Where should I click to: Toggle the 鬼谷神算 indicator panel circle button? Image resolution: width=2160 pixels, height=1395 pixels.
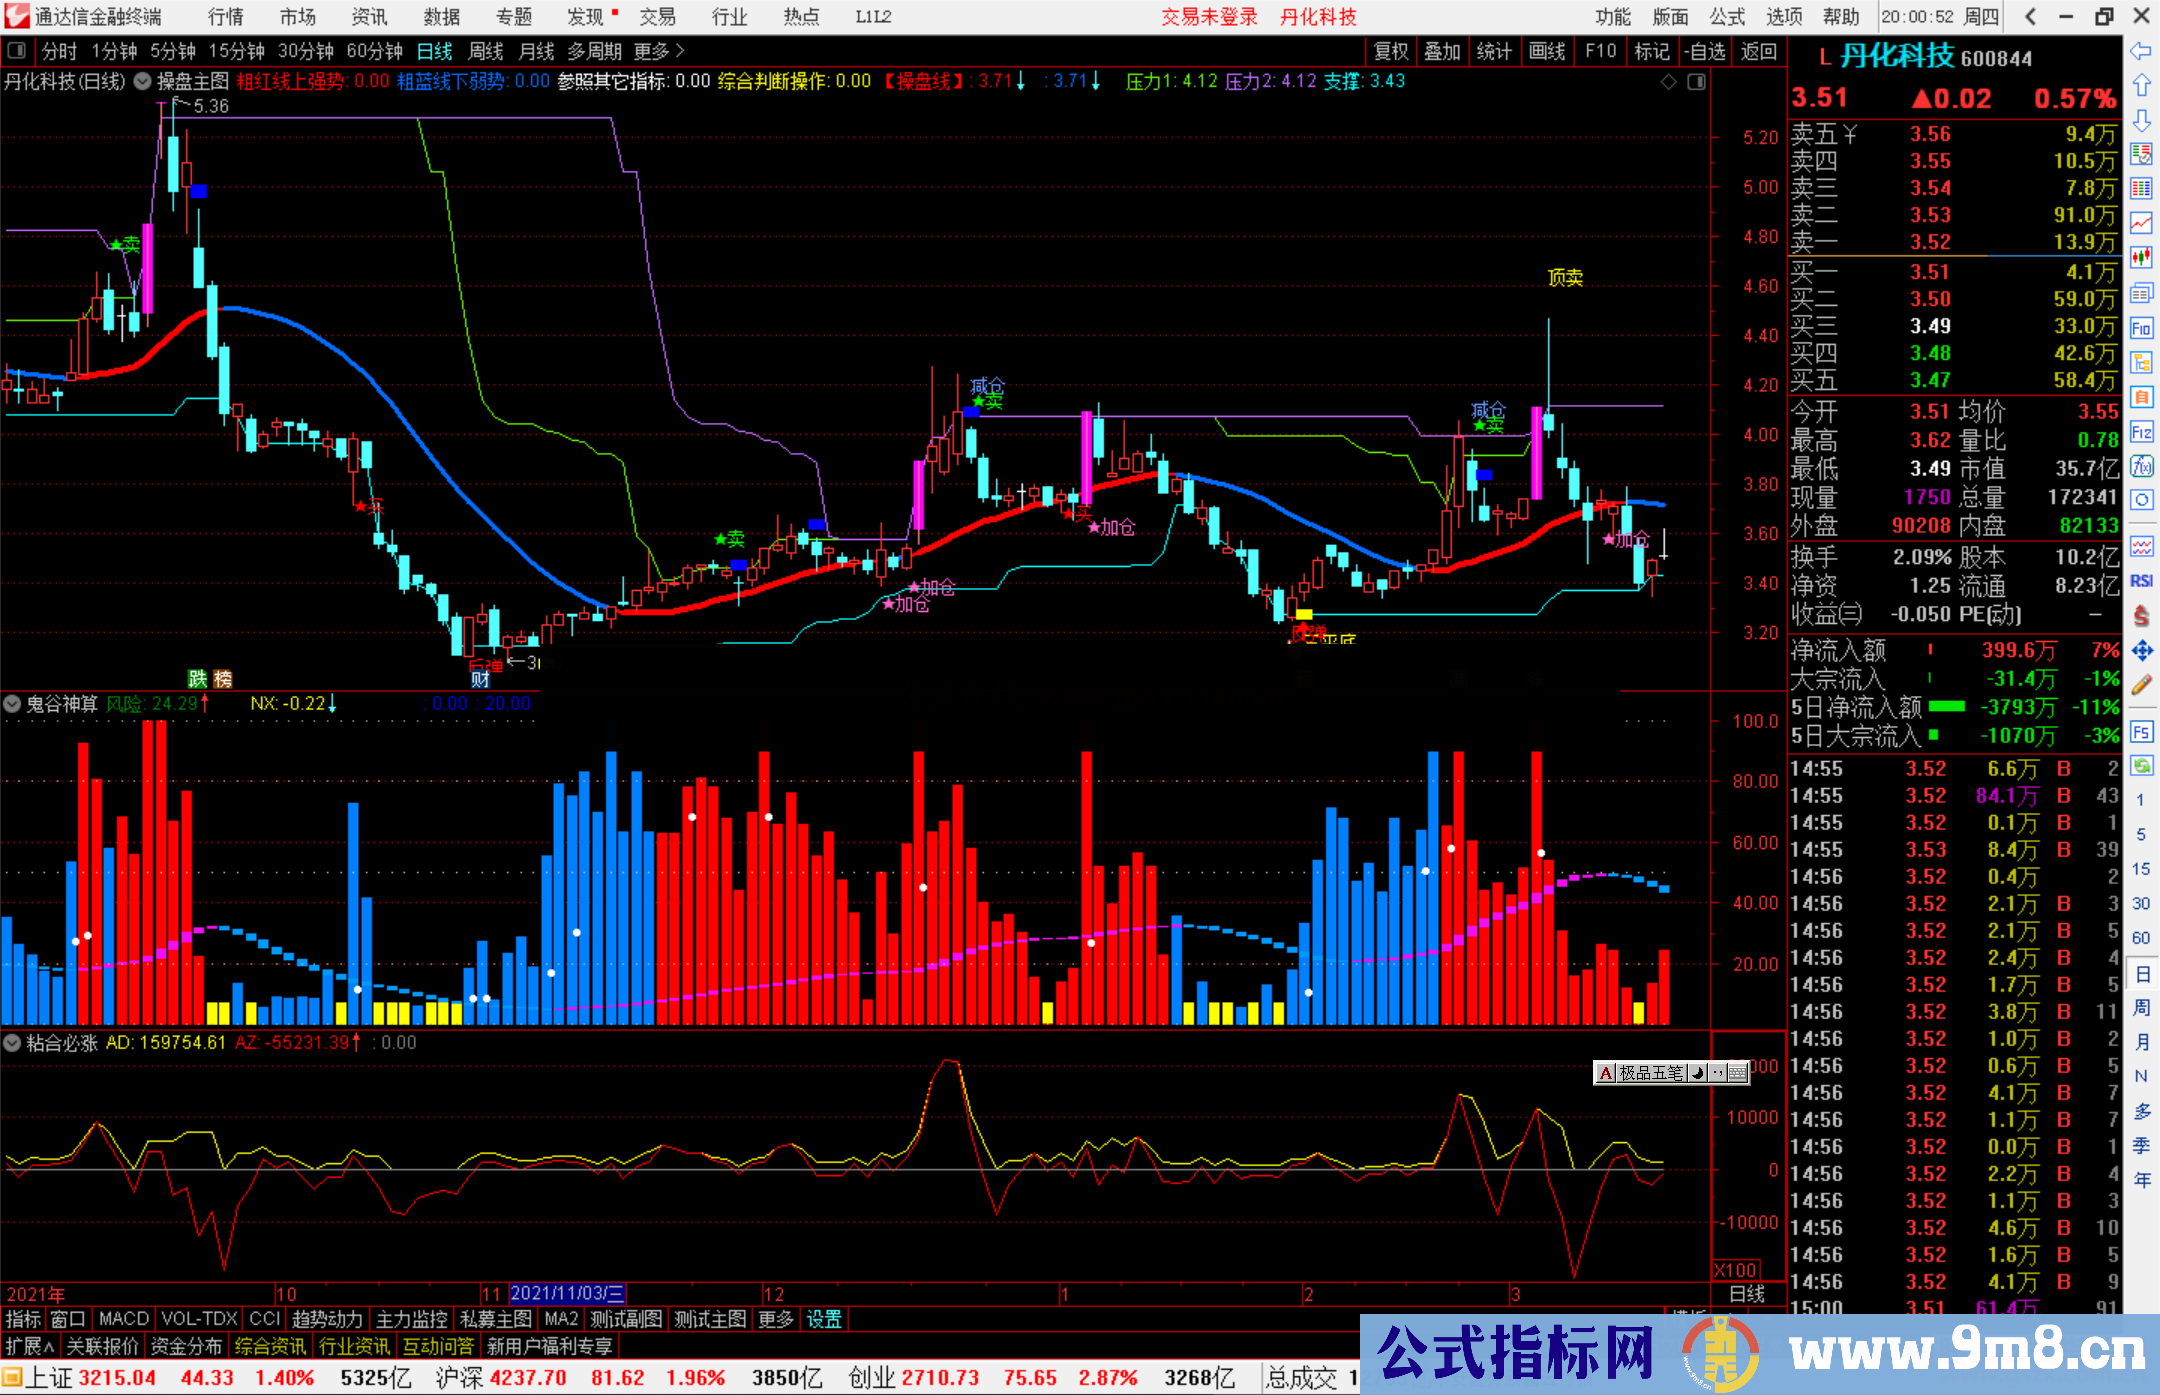click(12, 704)
